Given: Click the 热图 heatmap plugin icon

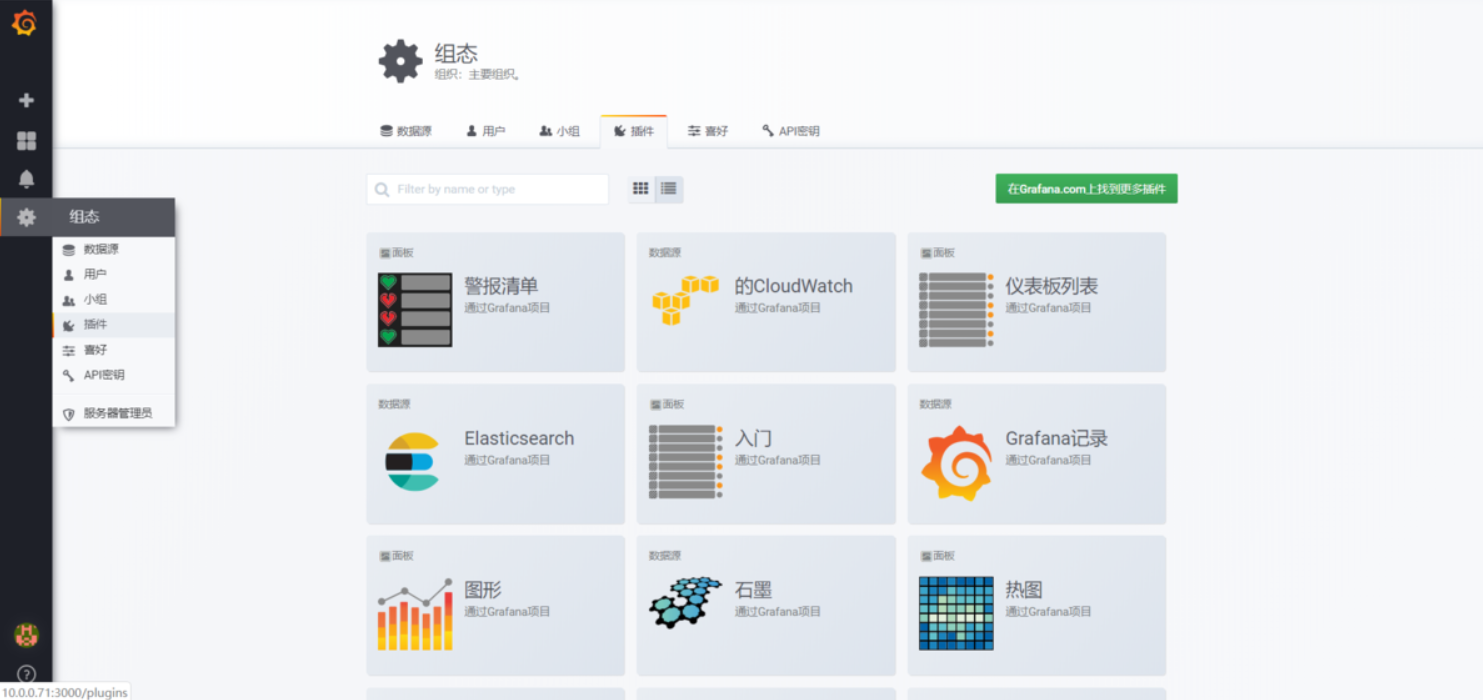Looking at the screenshot, I should [x=956, y=613].
